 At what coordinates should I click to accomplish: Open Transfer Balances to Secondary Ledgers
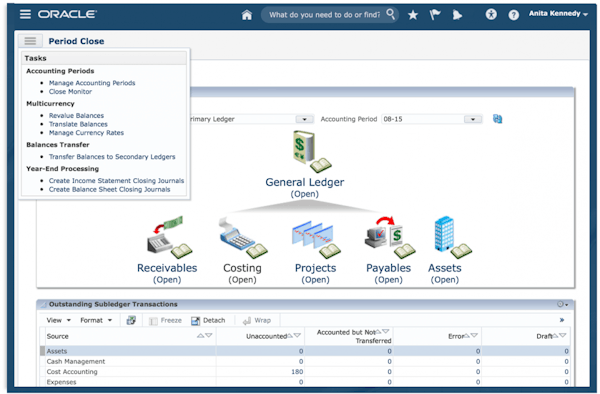[112, 157]
